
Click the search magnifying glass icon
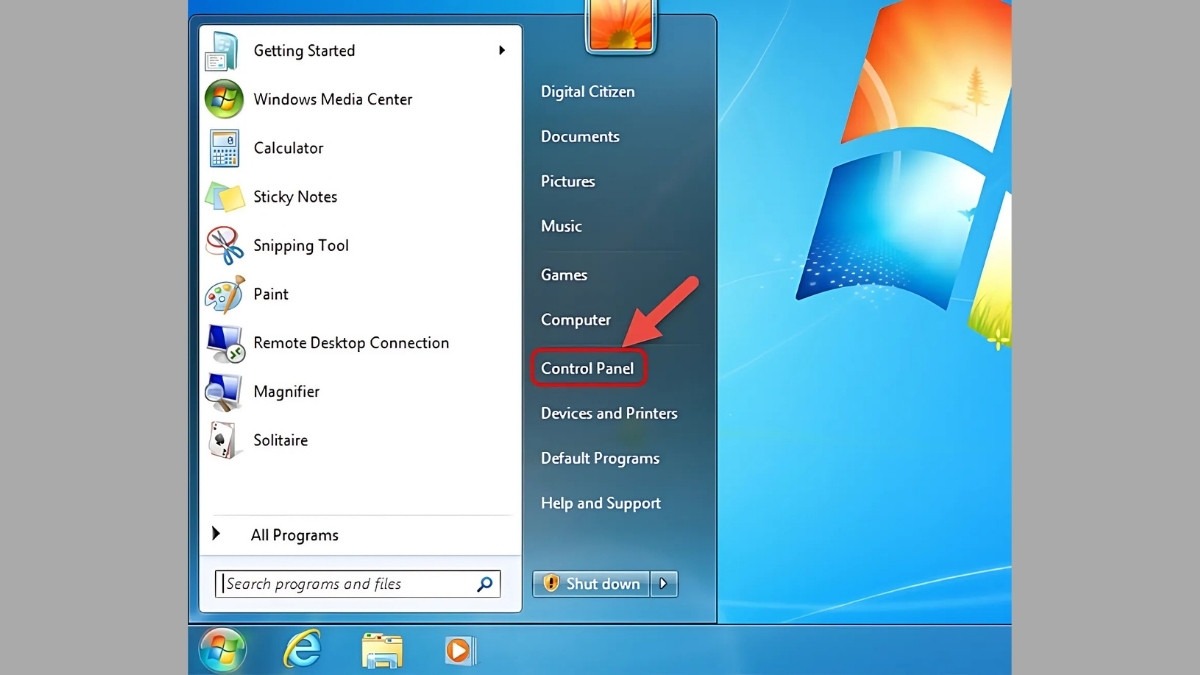(x=485, y=584)
